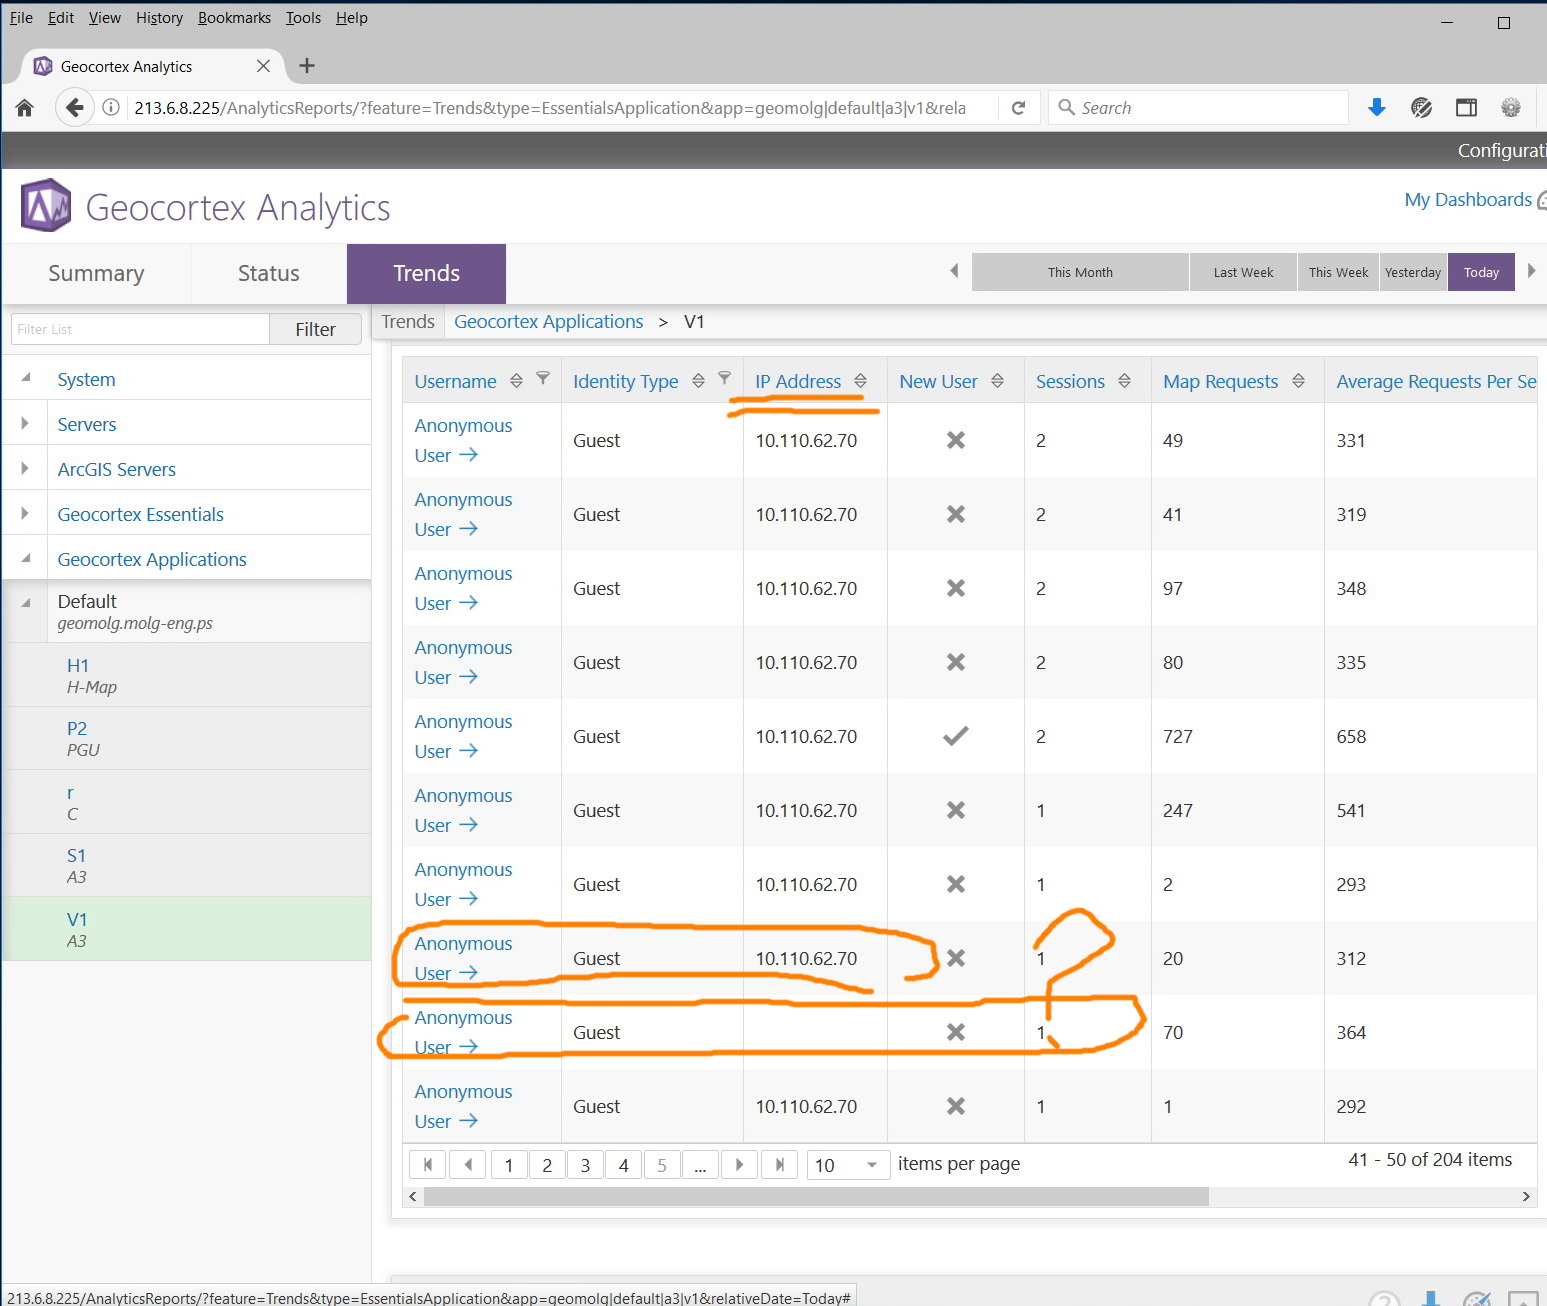Viewport: 1547px width, 1306px height.
Task: Sort by the Identity Type sort icon
Action: 698,381
